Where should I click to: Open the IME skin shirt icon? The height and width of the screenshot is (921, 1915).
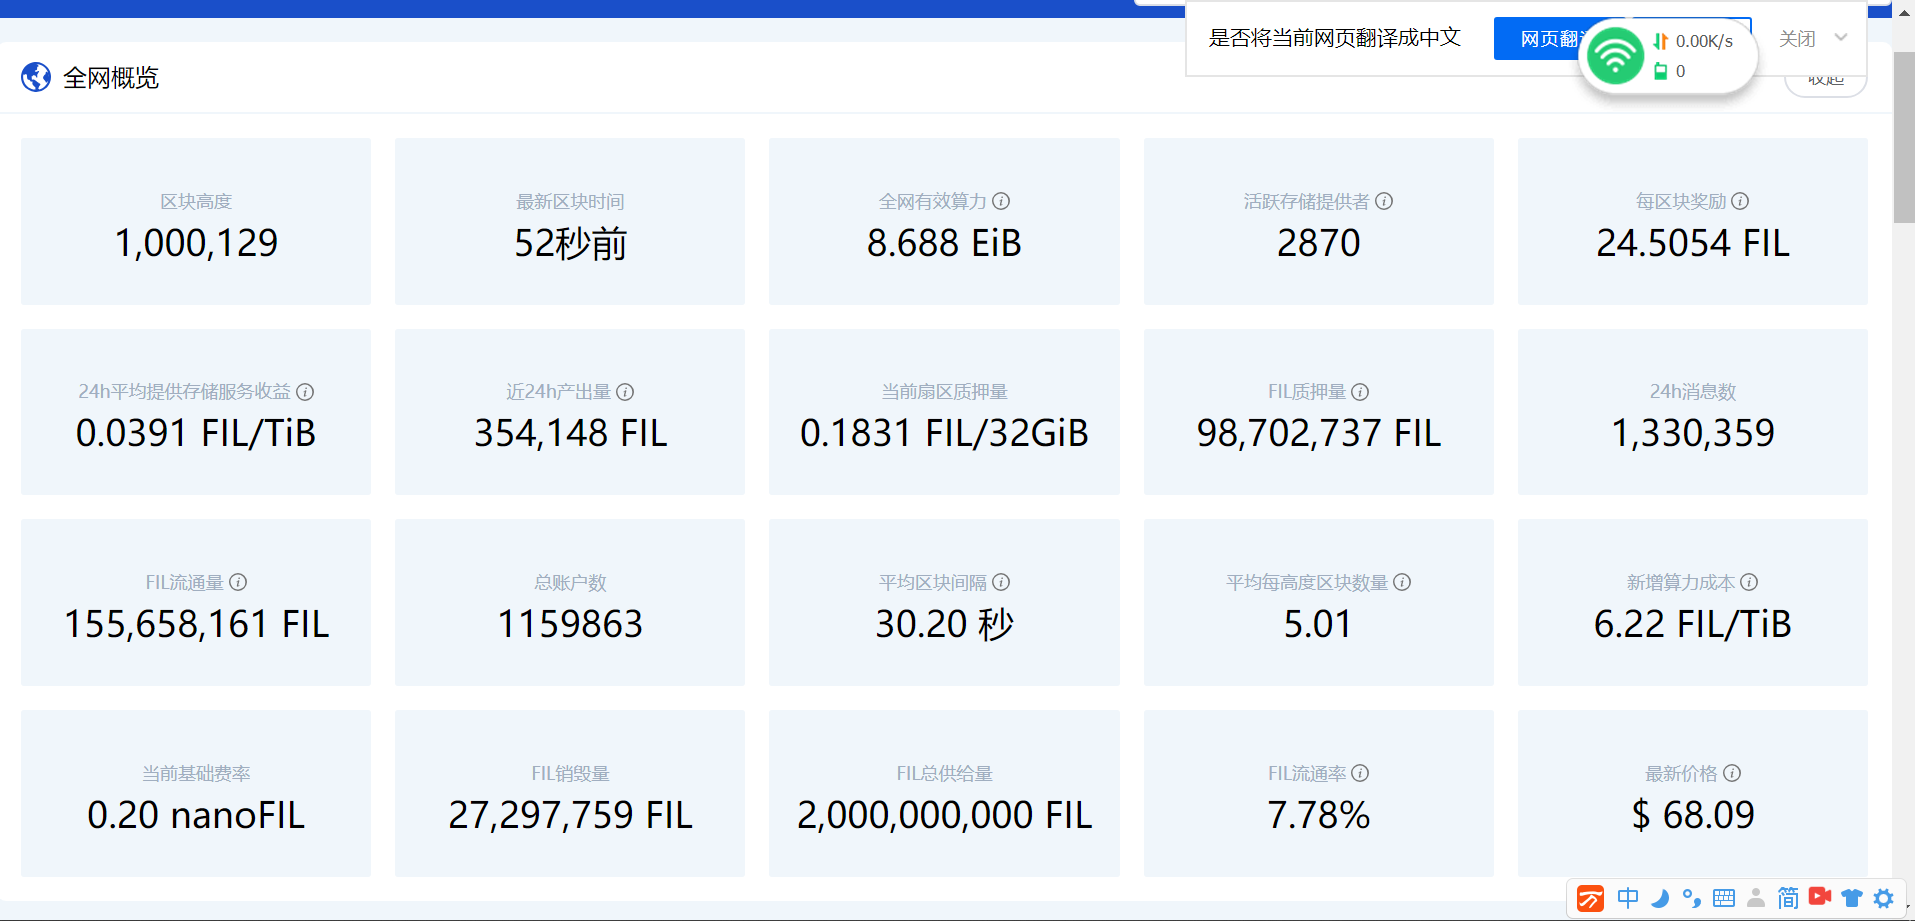(1852, 898)
